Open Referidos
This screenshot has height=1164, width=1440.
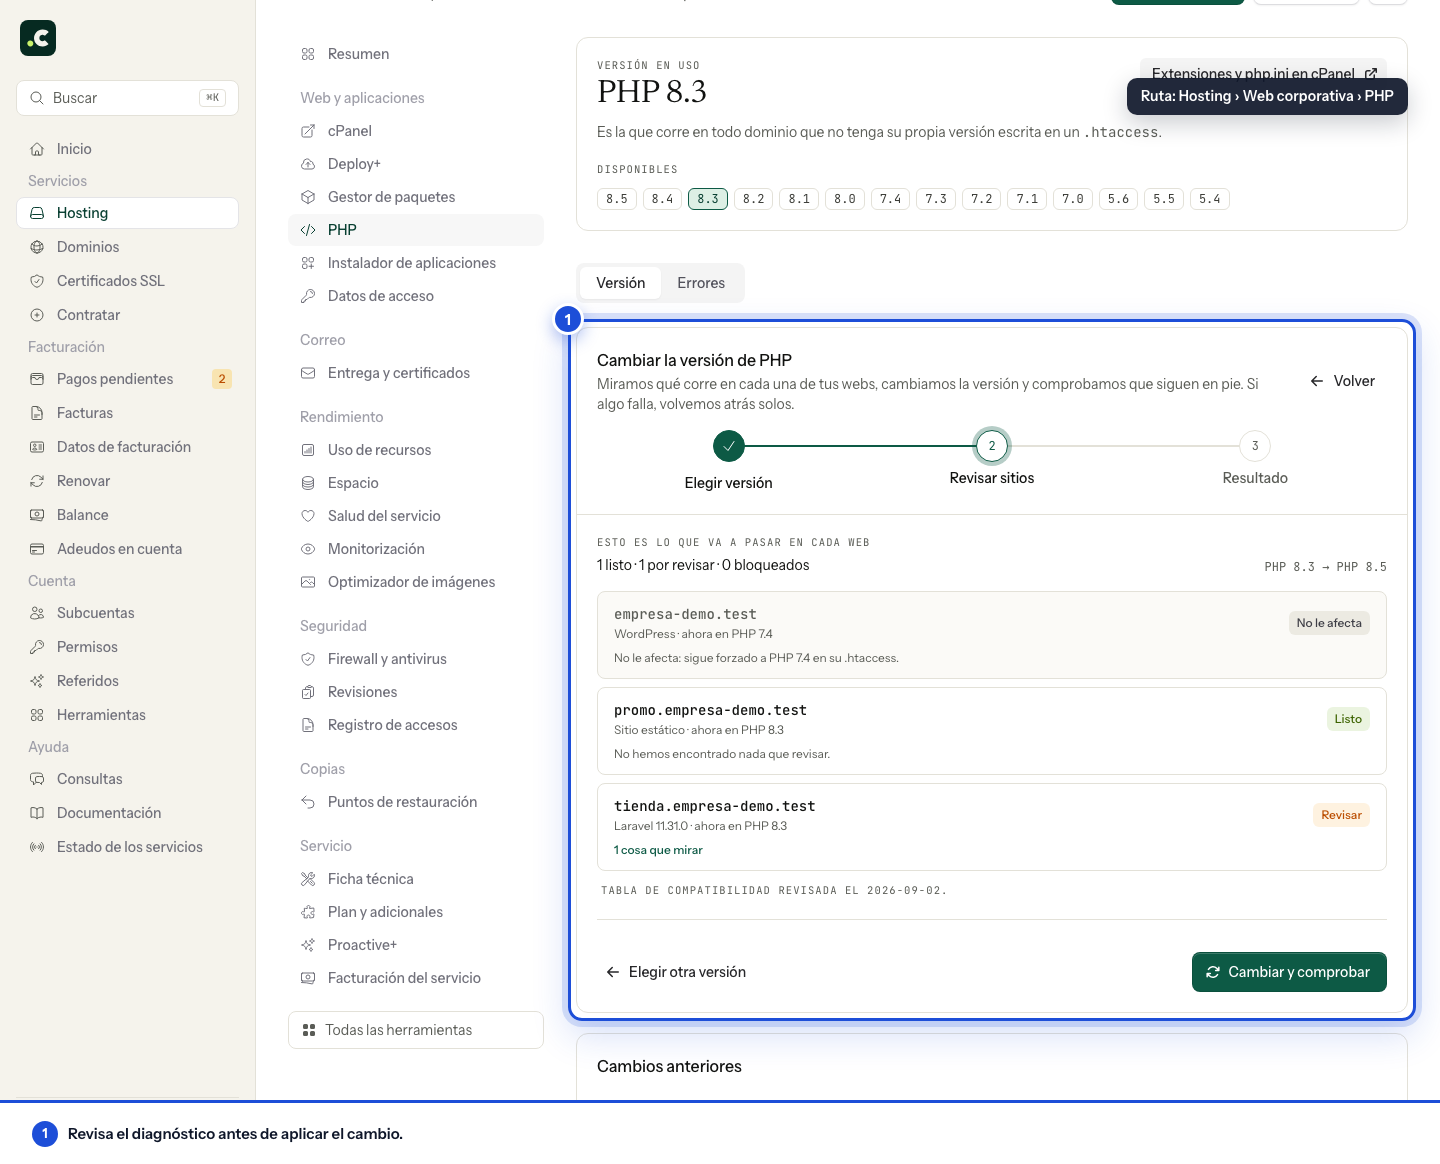[x=127, y=681]
